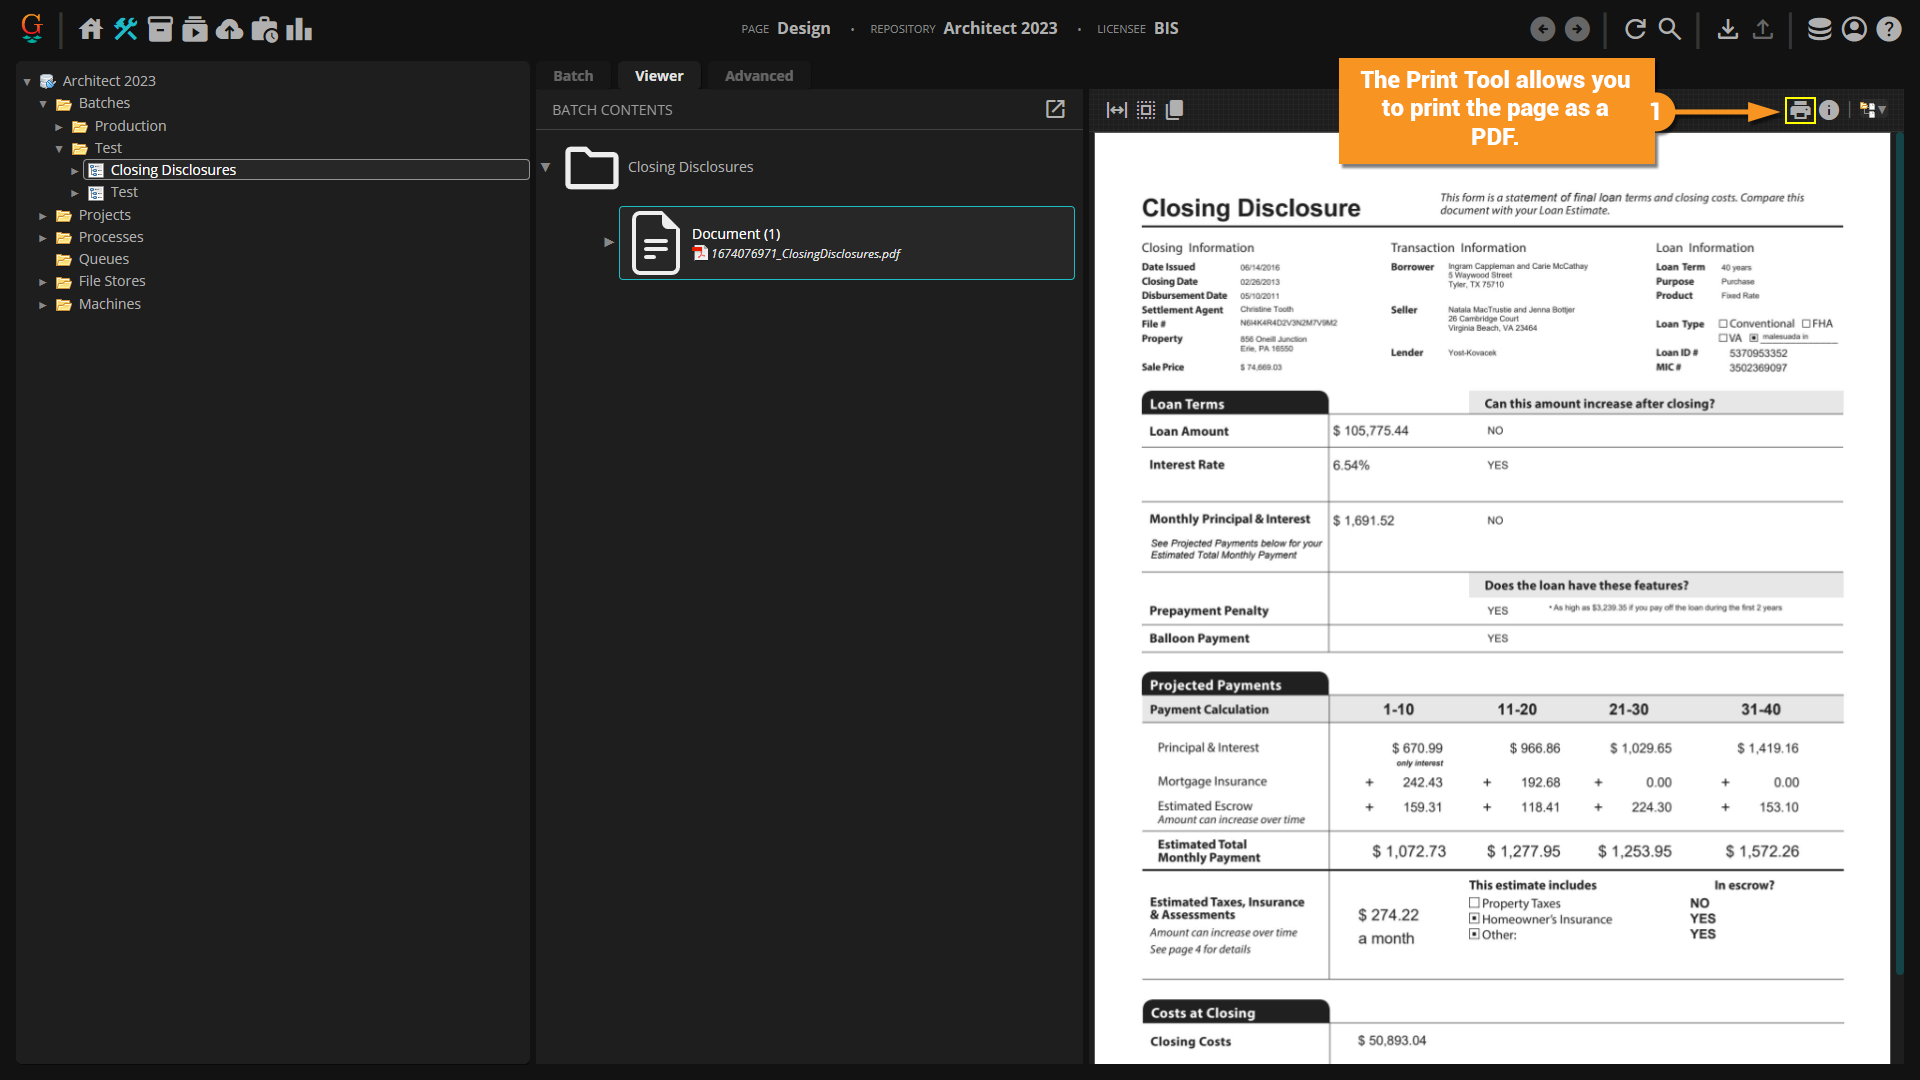Select Closing Disclosures in project tree
This screenshot has width=1920, height=1080.
click(x=173, y=170)
